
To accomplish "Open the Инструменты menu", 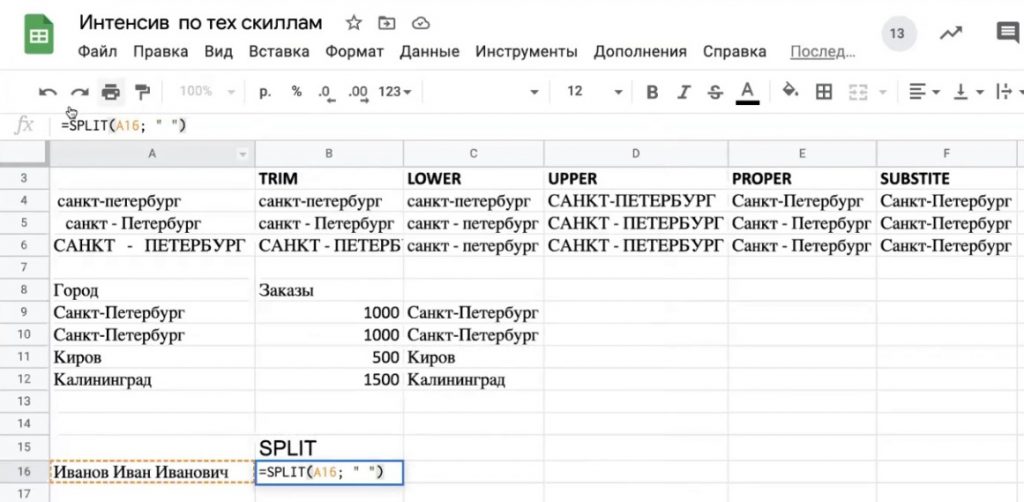I will [526, 52].
